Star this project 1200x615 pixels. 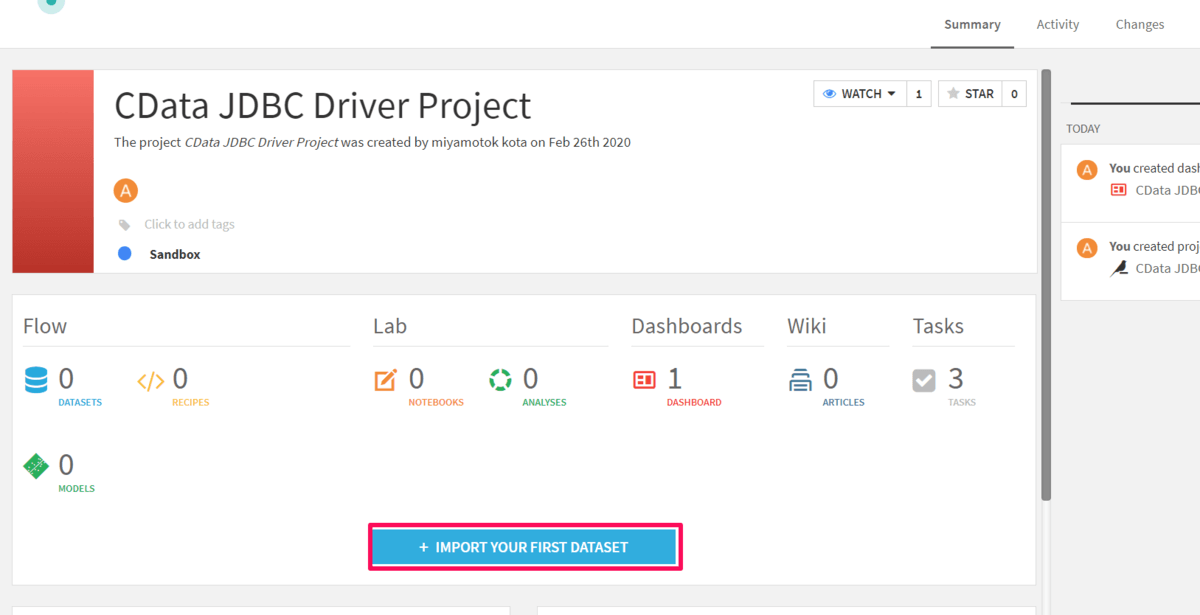point(970,94)
